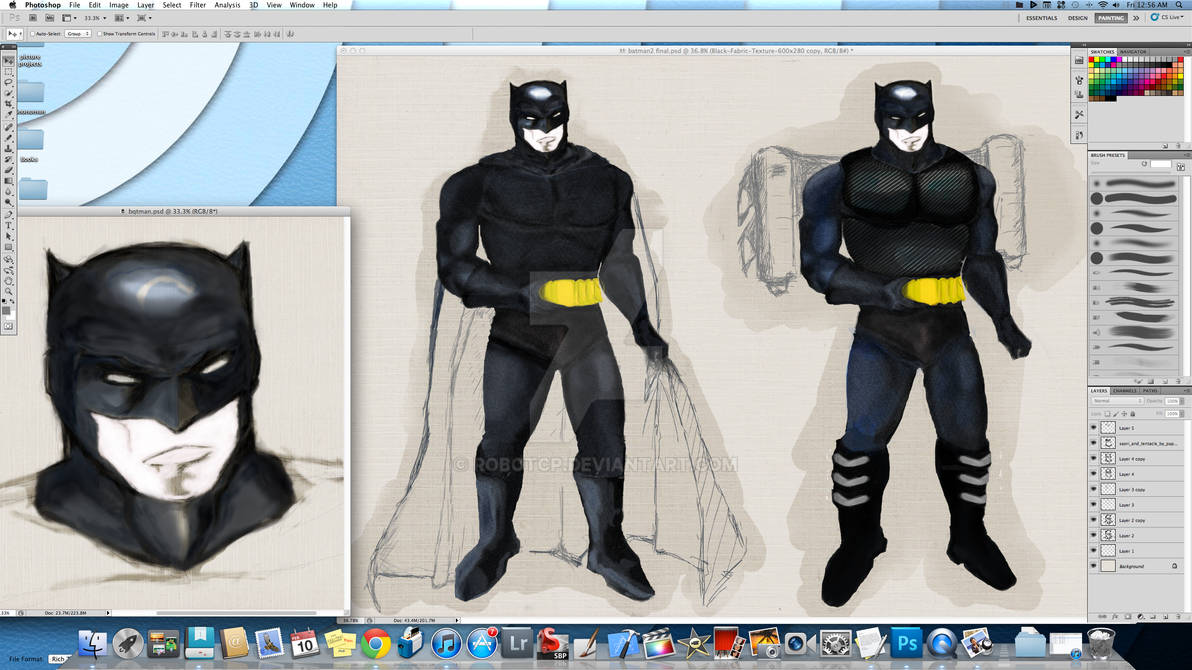1192x670 pixels.
Task: Select the Rectangular Marquee tool
Action: pos(8,71)
